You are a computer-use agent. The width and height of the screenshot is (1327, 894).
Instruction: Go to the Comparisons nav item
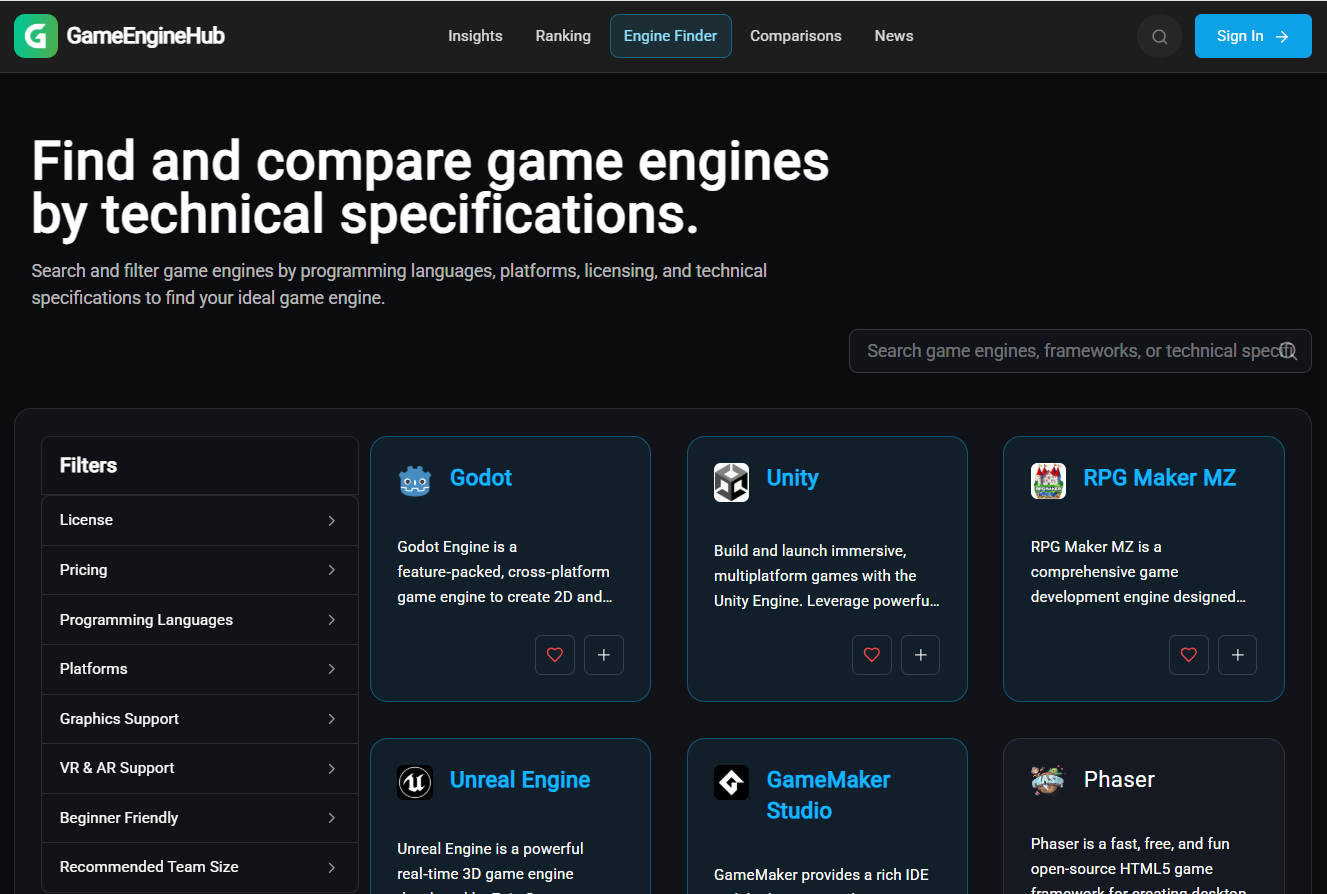[x=795, y=36]
